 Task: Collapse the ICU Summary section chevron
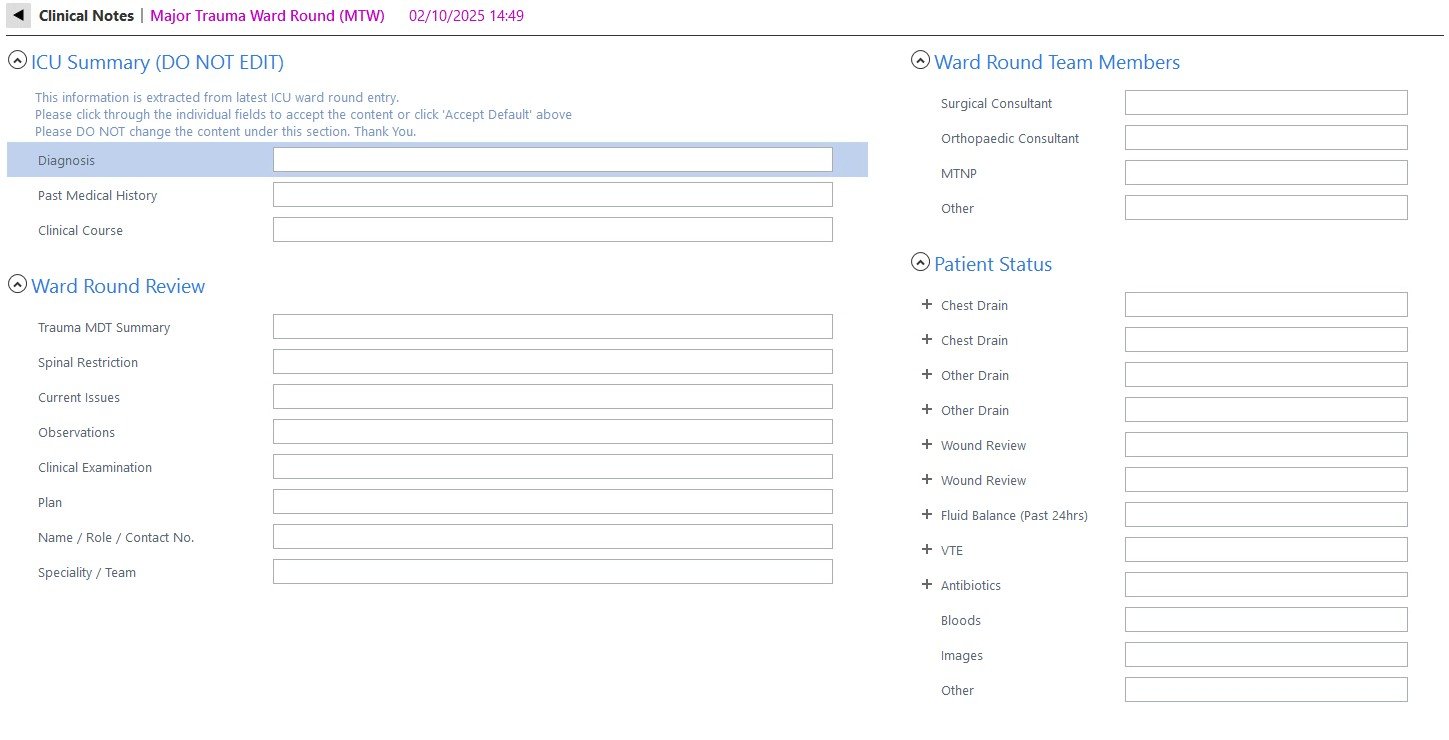point(17,60)
